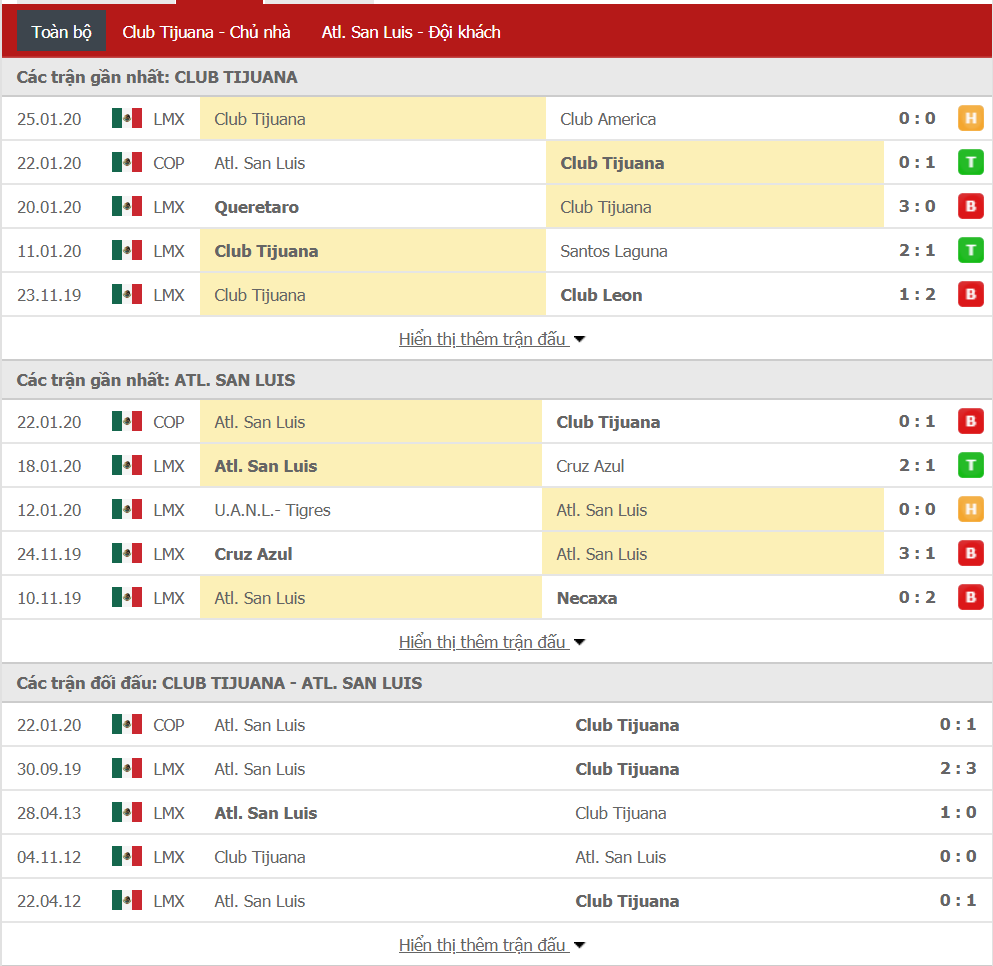Click Mexico flag on 25.01.20 row
The height and width of the screenshot is (966, 993).
coord(127,118)
